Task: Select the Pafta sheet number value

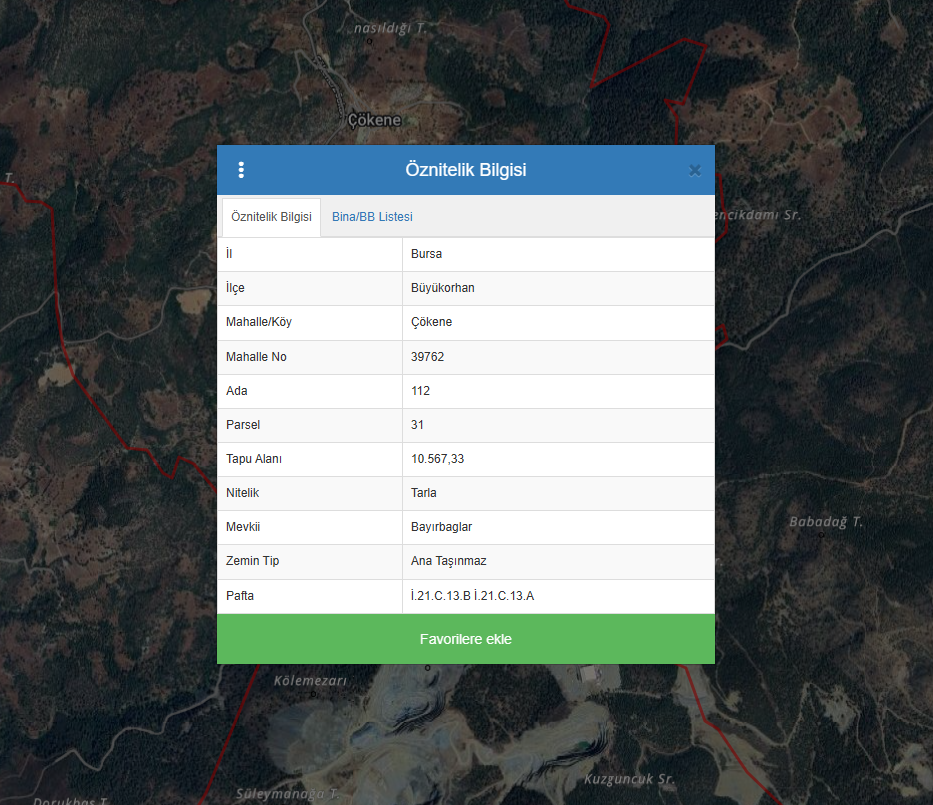Action: click(x=472, y=596)
